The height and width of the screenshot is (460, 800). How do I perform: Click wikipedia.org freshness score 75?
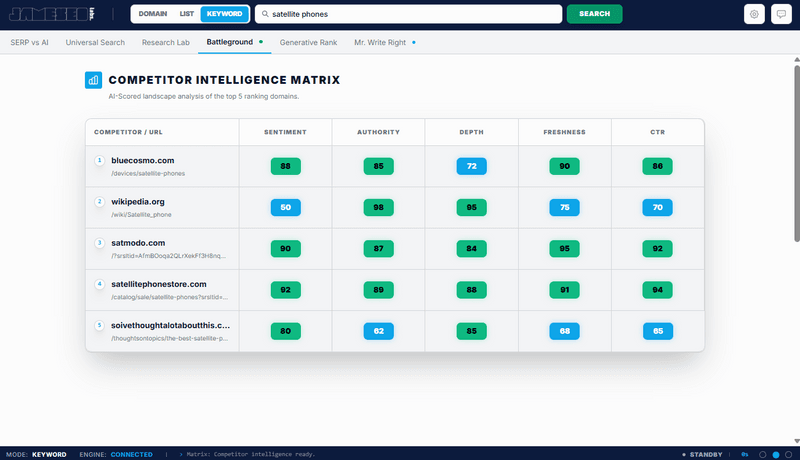[564, 208]
